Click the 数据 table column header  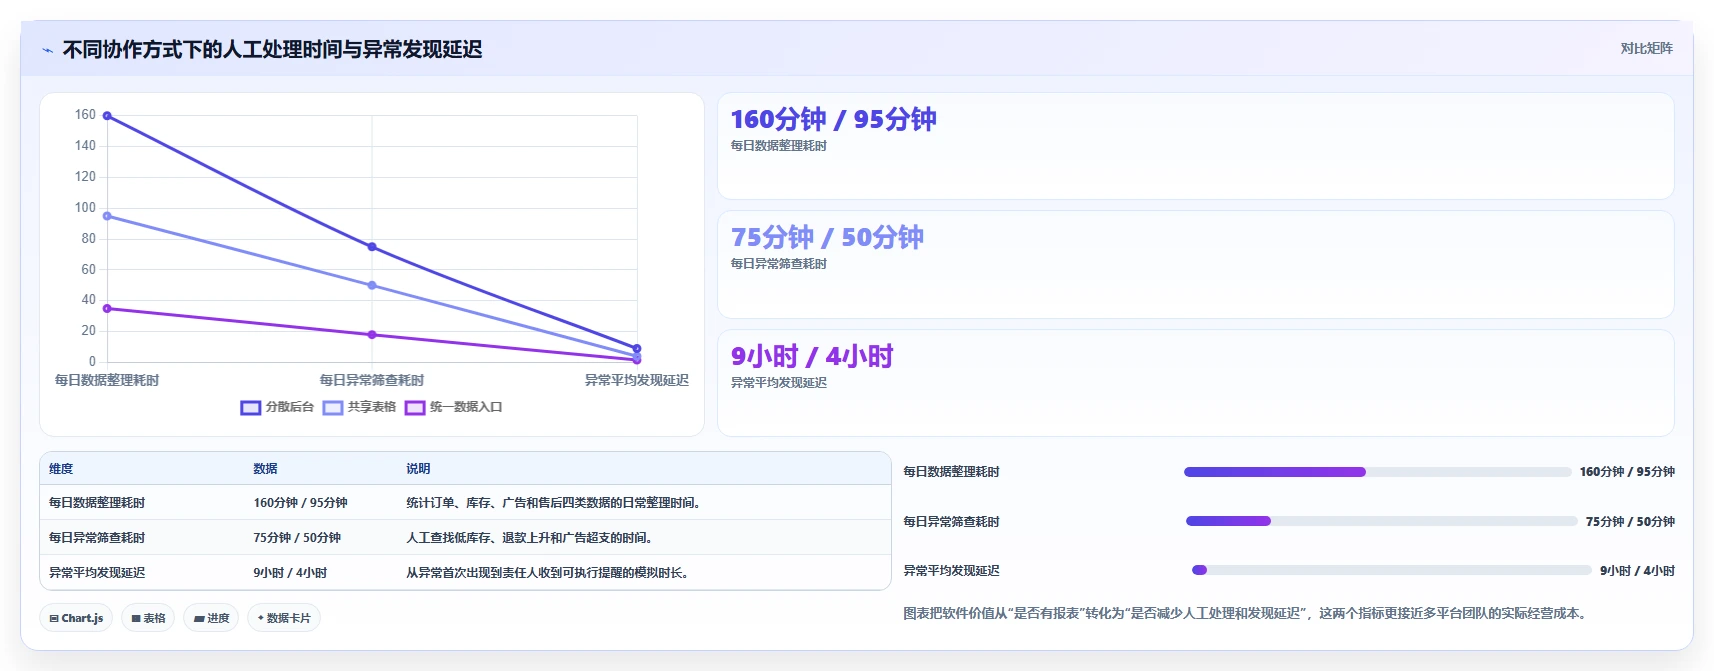265,469
